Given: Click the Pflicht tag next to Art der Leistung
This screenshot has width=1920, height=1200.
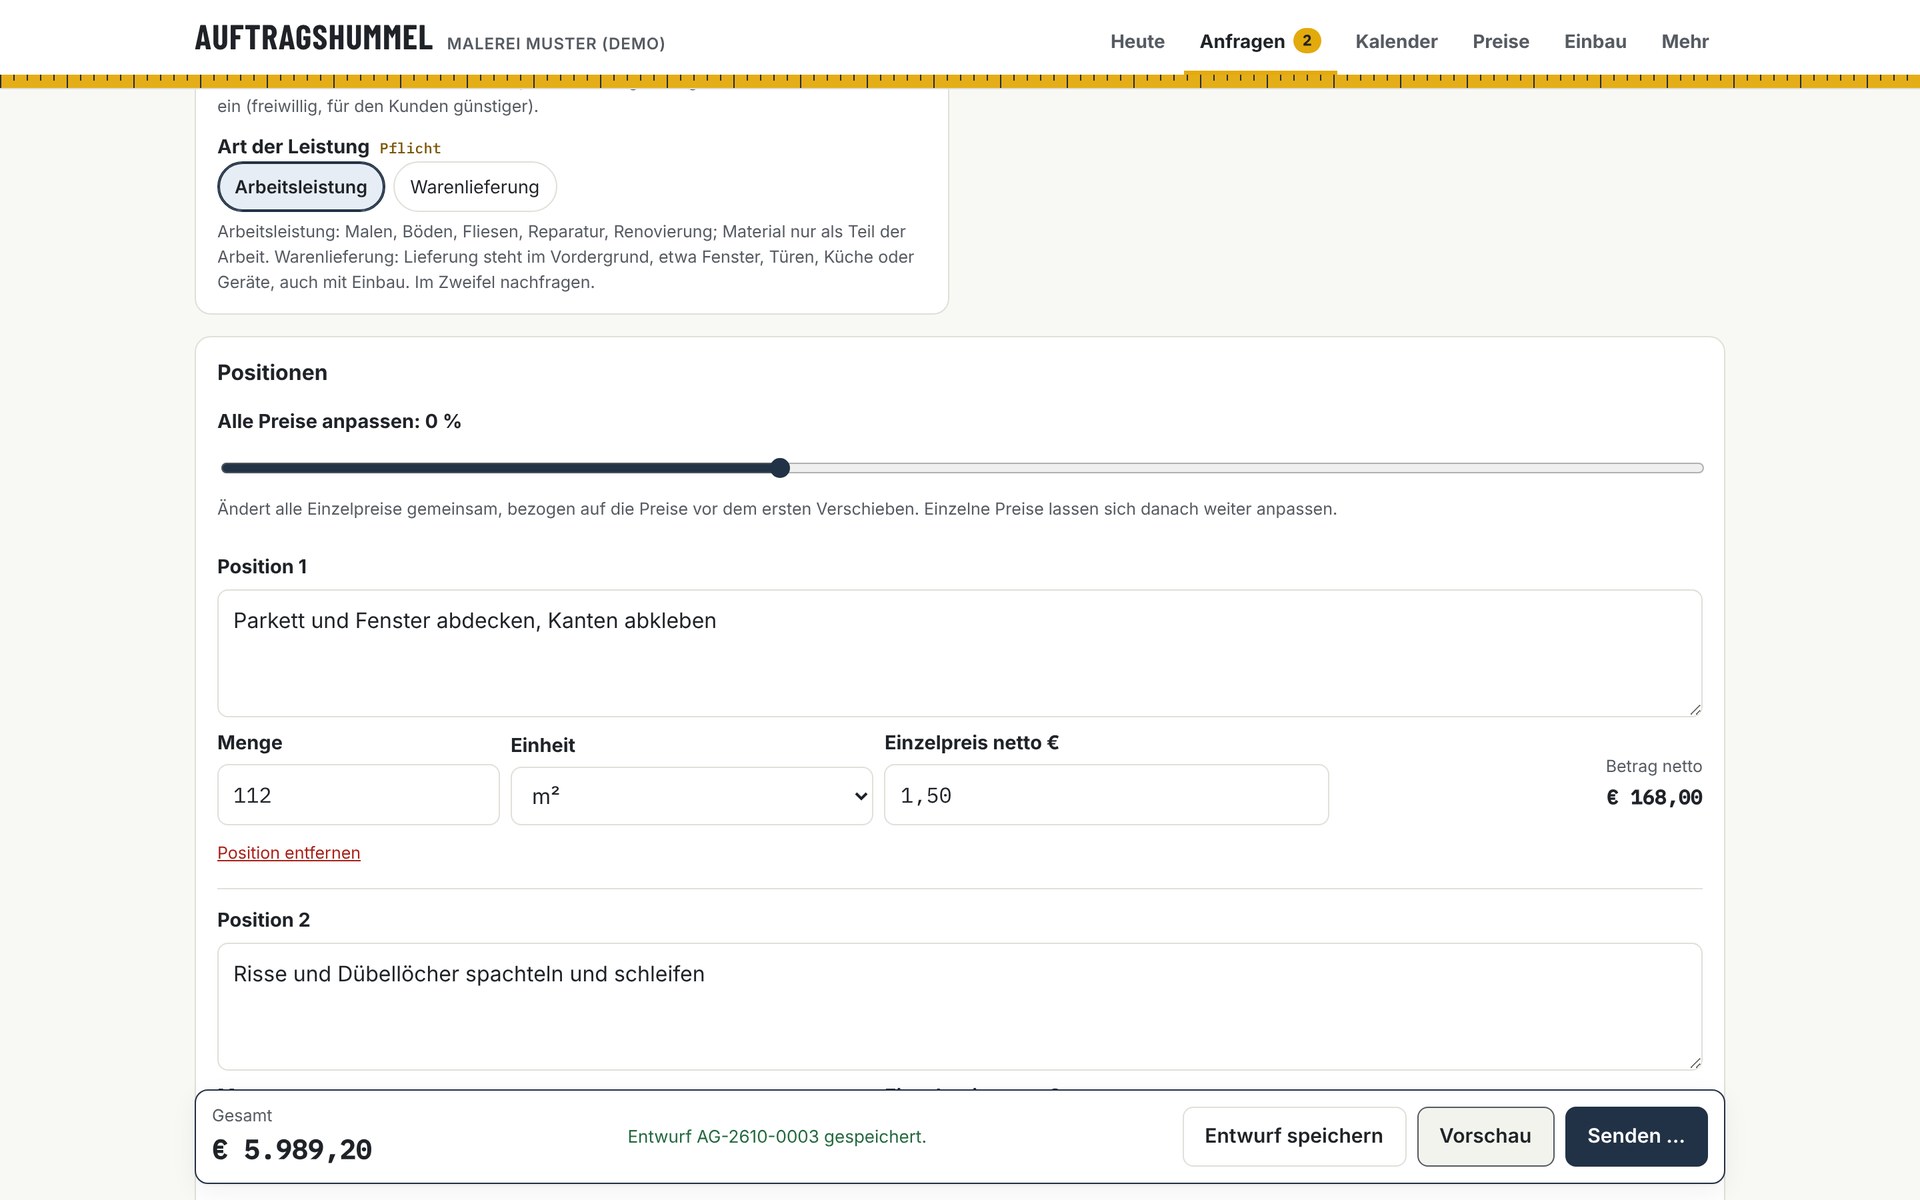Looking at the screenshot, I should [410, 148].
